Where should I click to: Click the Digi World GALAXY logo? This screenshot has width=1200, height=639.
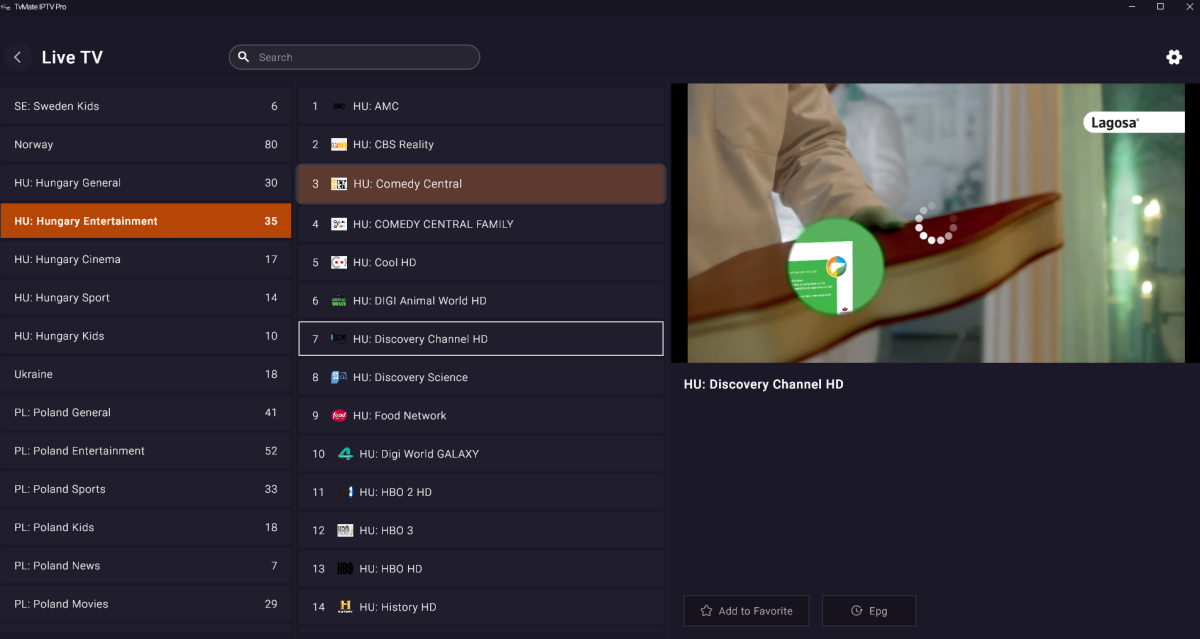tap(345, 454)
